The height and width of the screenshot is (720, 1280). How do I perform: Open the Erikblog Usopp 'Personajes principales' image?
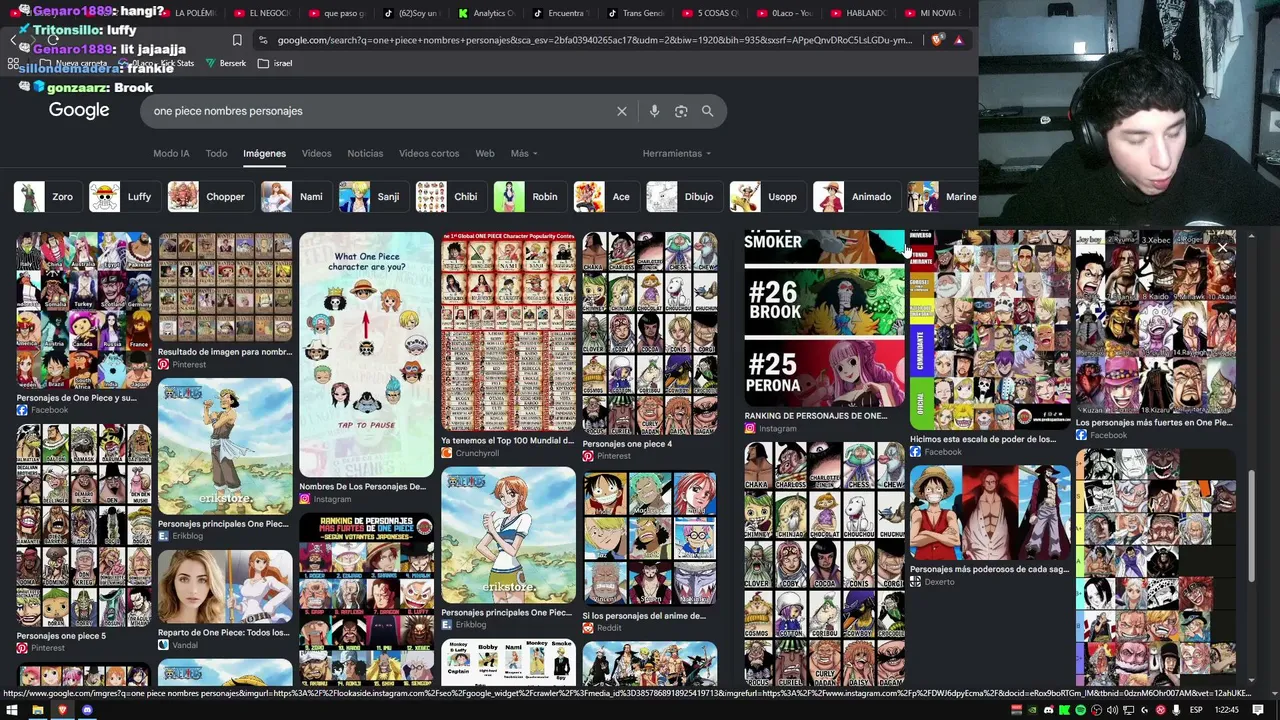225,446
